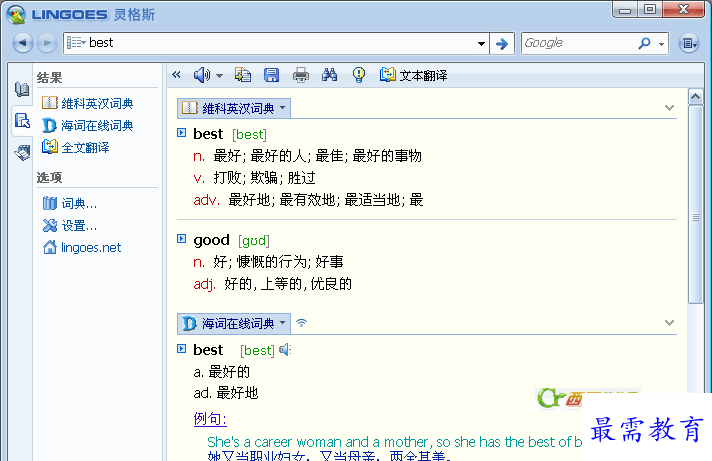
Task: Minimize the Lingoes window
Action: point(625,10)
